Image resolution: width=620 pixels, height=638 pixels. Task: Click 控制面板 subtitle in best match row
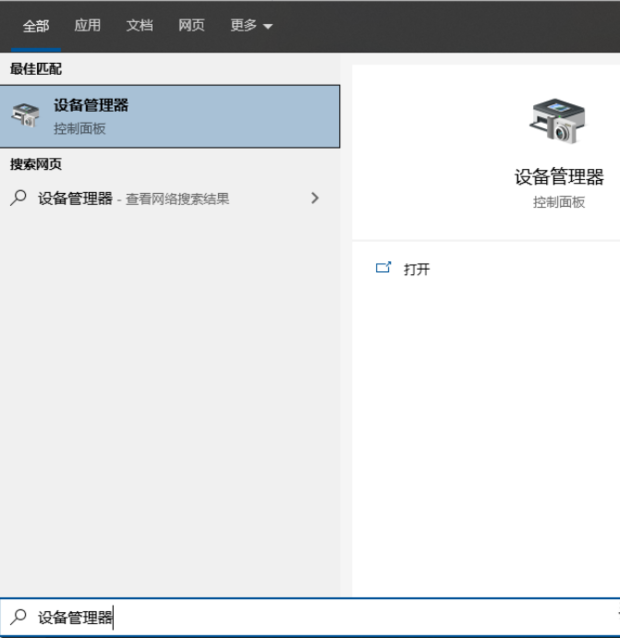point(80,129)
